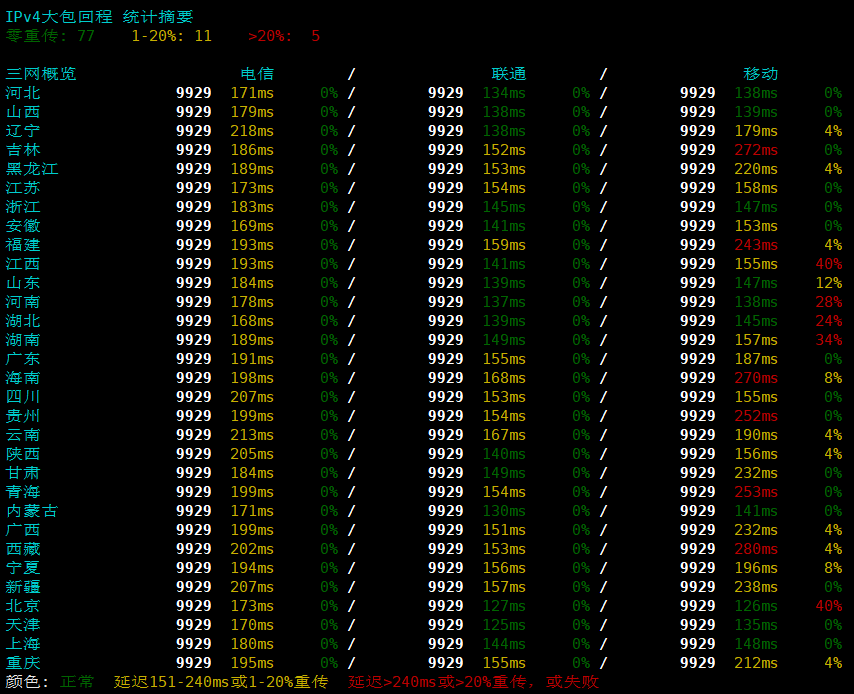Select the 山东 province row label
The height and width of the screenshot is (694, 854).
[23, 283]
